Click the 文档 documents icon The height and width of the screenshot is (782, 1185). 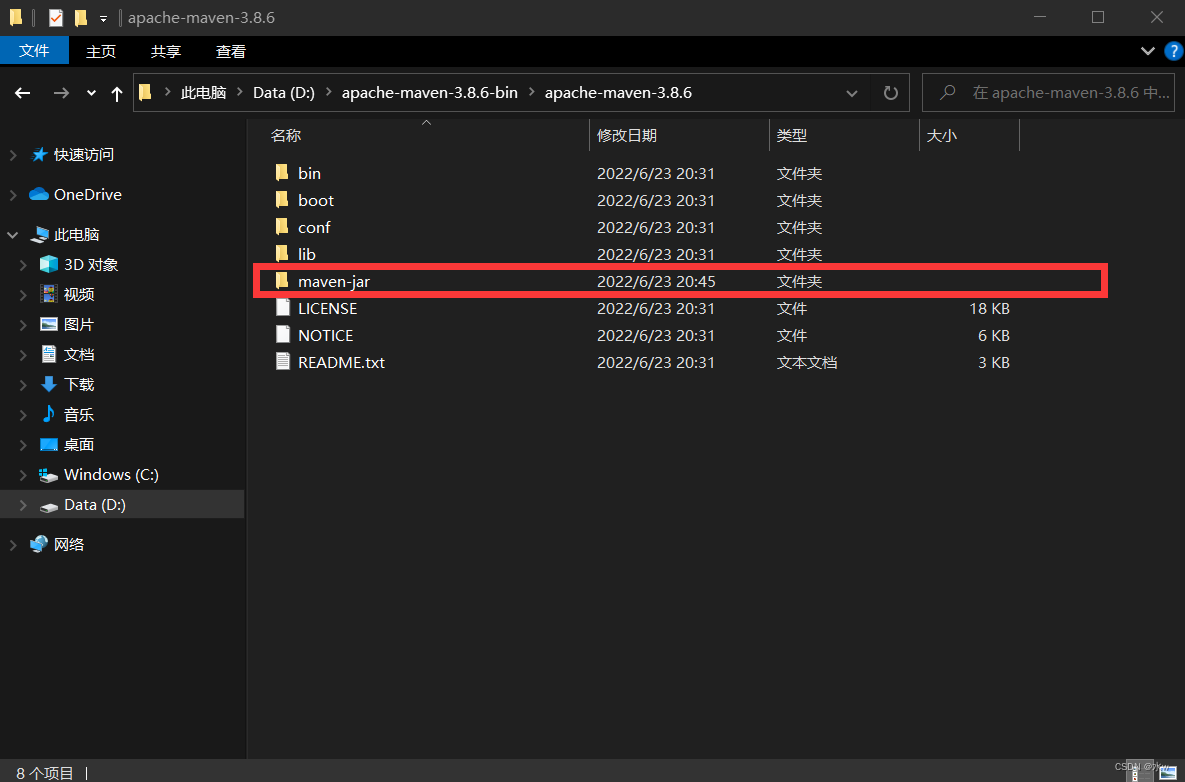pyautogui.click(x=49, y=354)
